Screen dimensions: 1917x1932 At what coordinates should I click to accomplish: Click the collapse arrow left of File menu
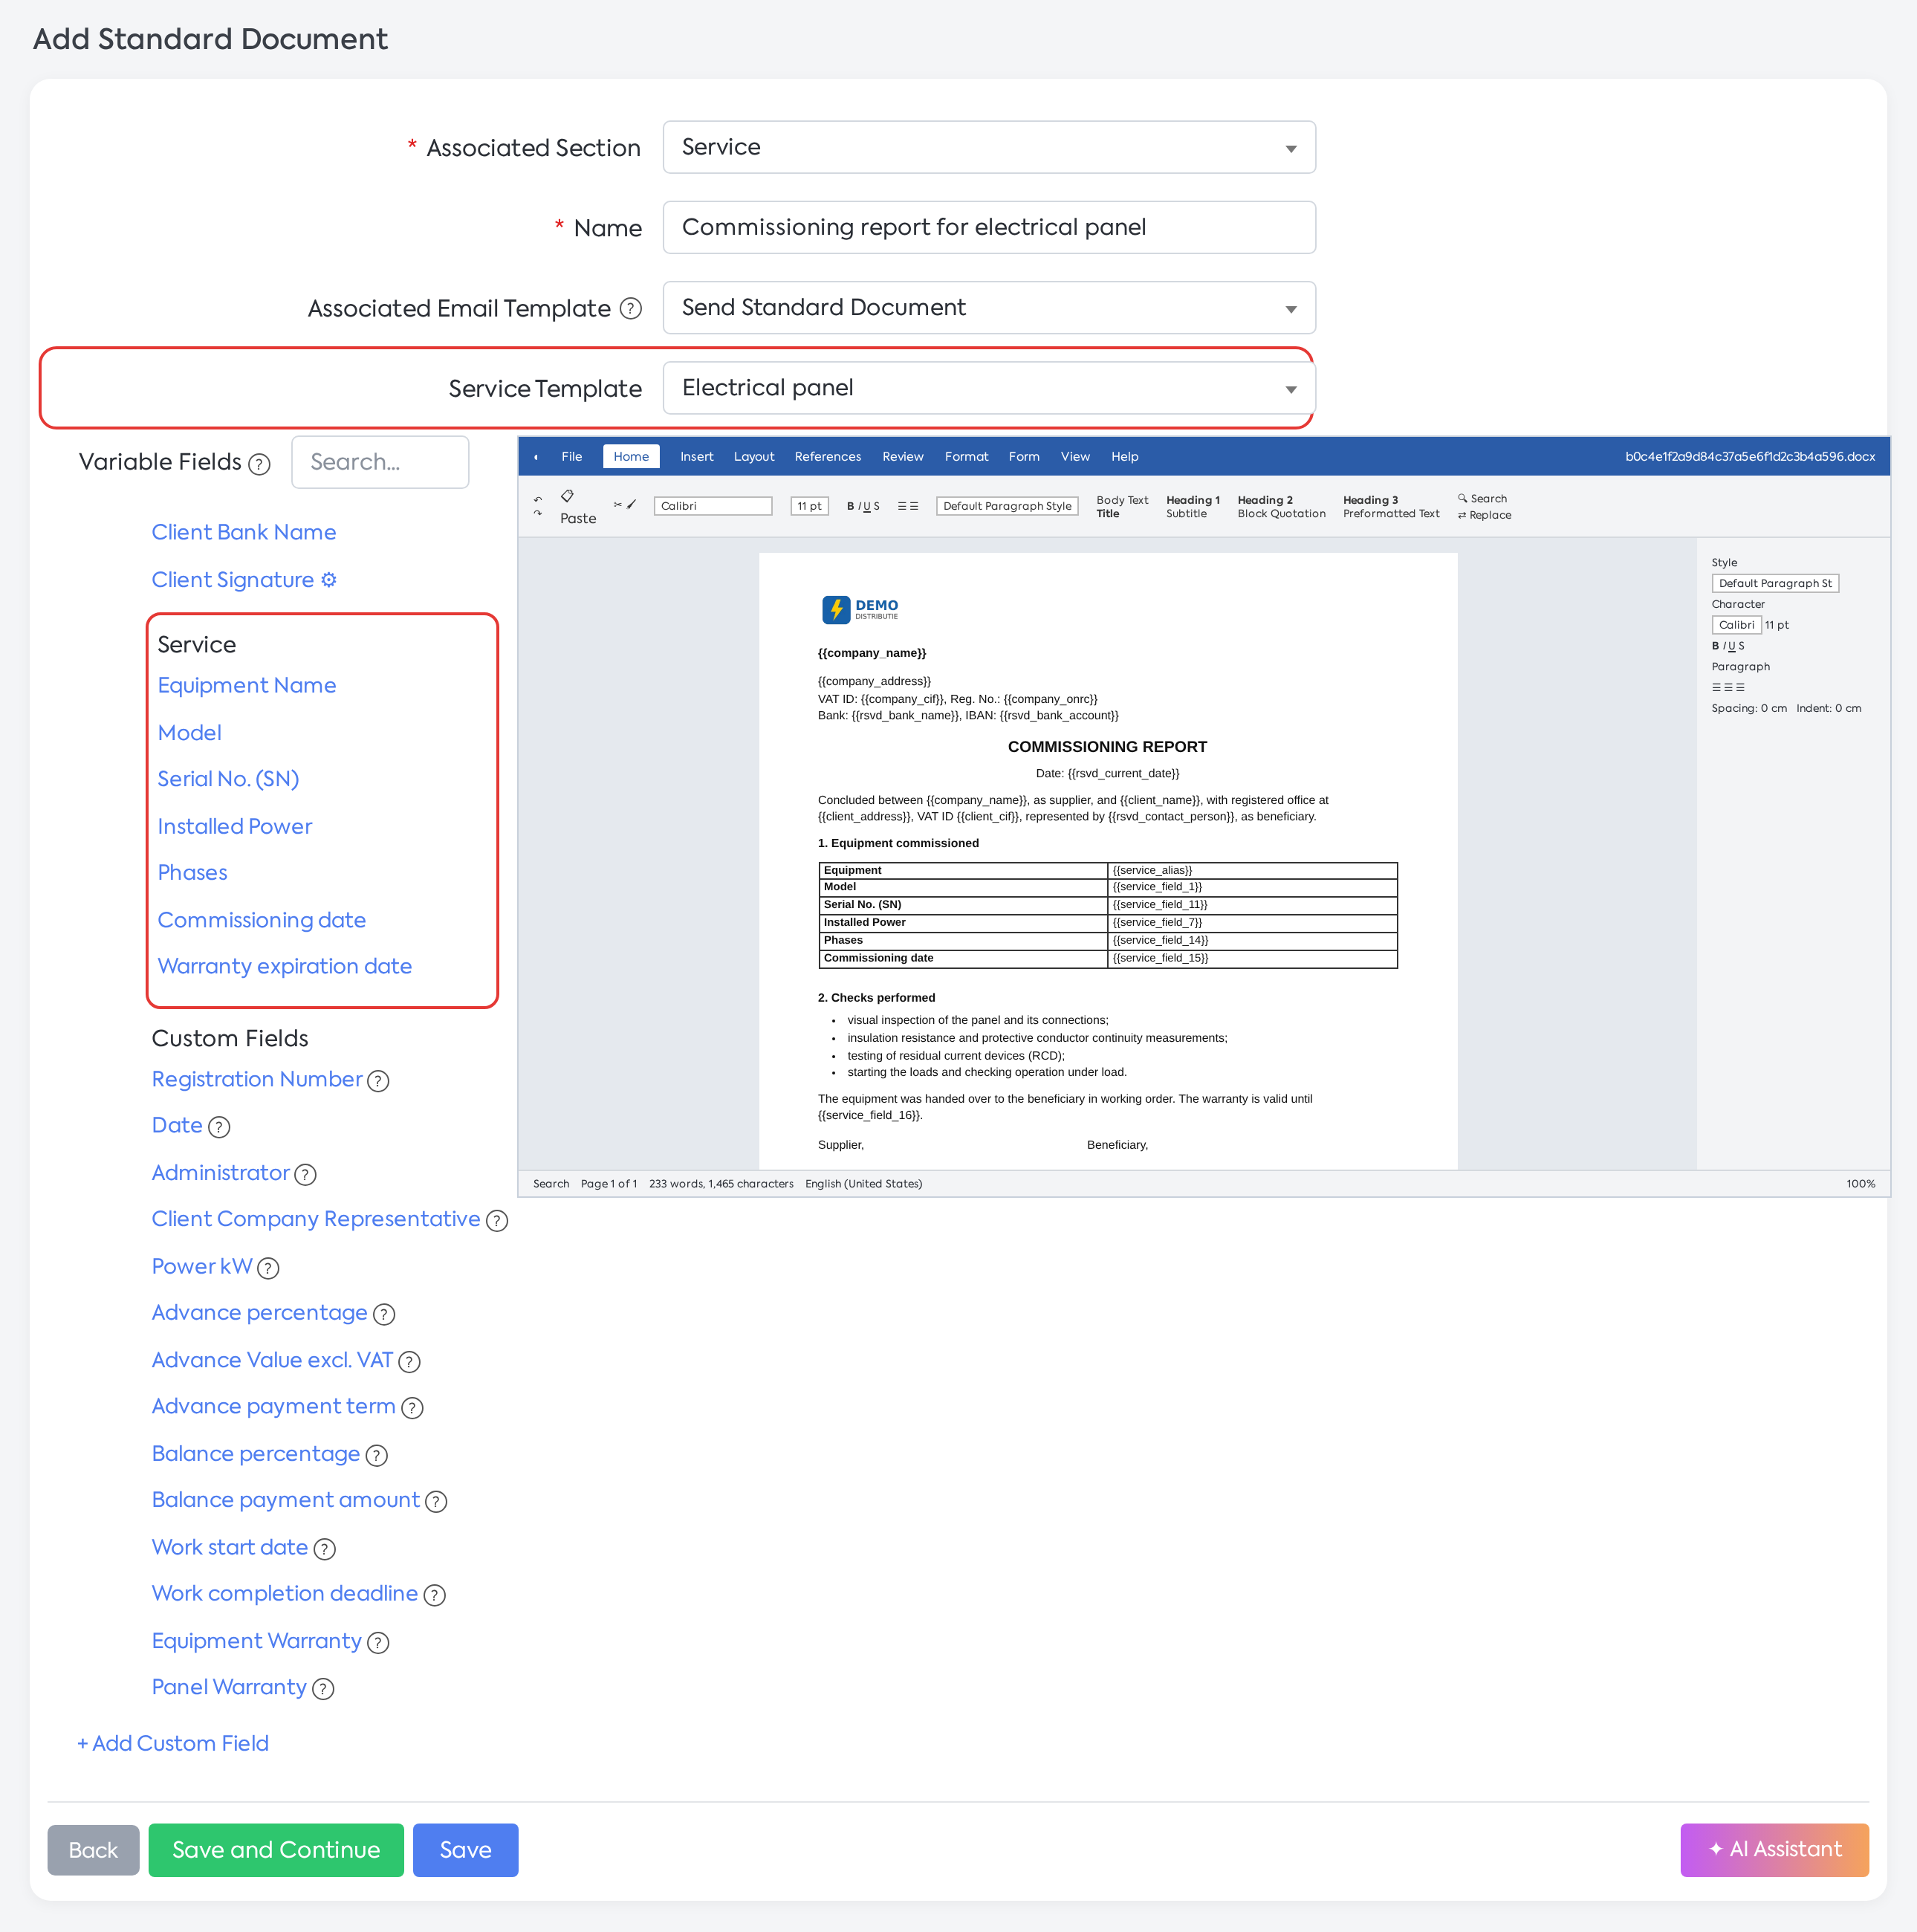click(536, 457)
